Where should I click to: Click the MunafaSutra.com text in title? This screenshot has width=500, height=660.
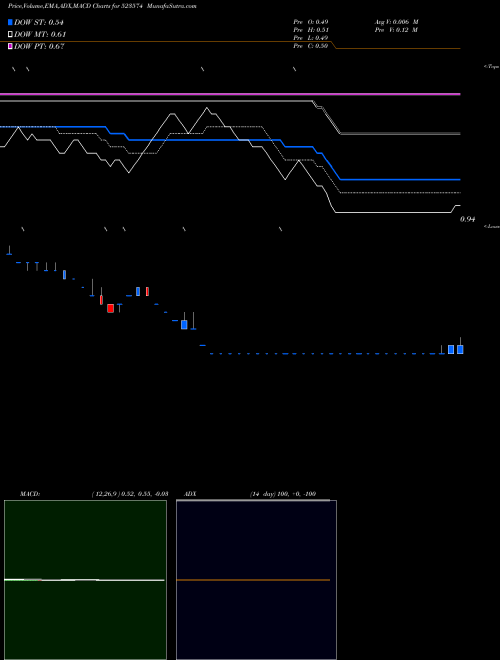[x=173, y=6]
